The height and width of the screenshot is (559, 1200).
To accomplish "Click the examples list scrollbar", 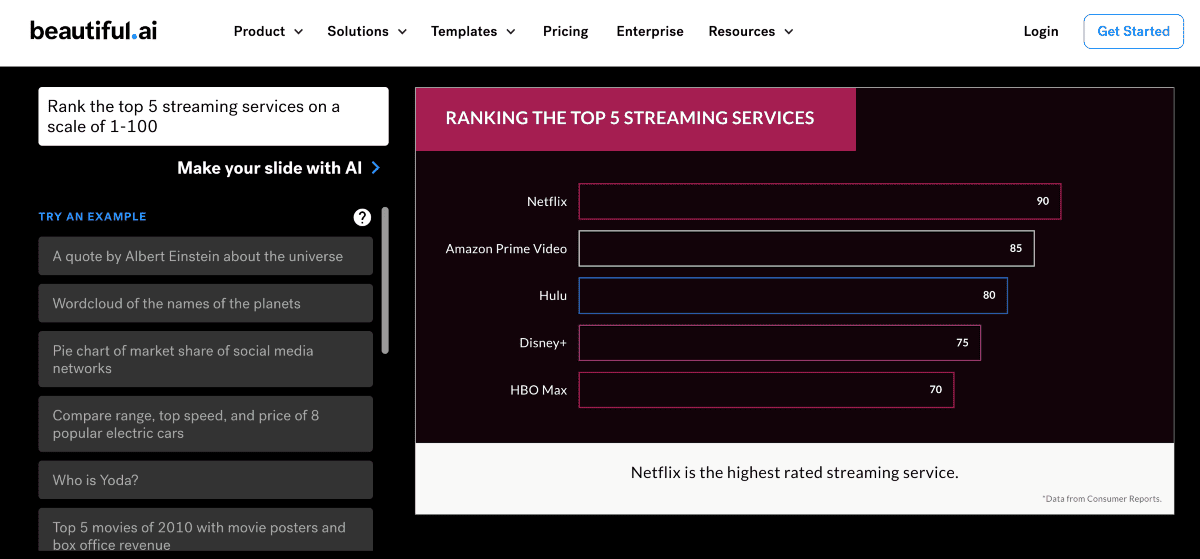I will click(x=385, y=280).
